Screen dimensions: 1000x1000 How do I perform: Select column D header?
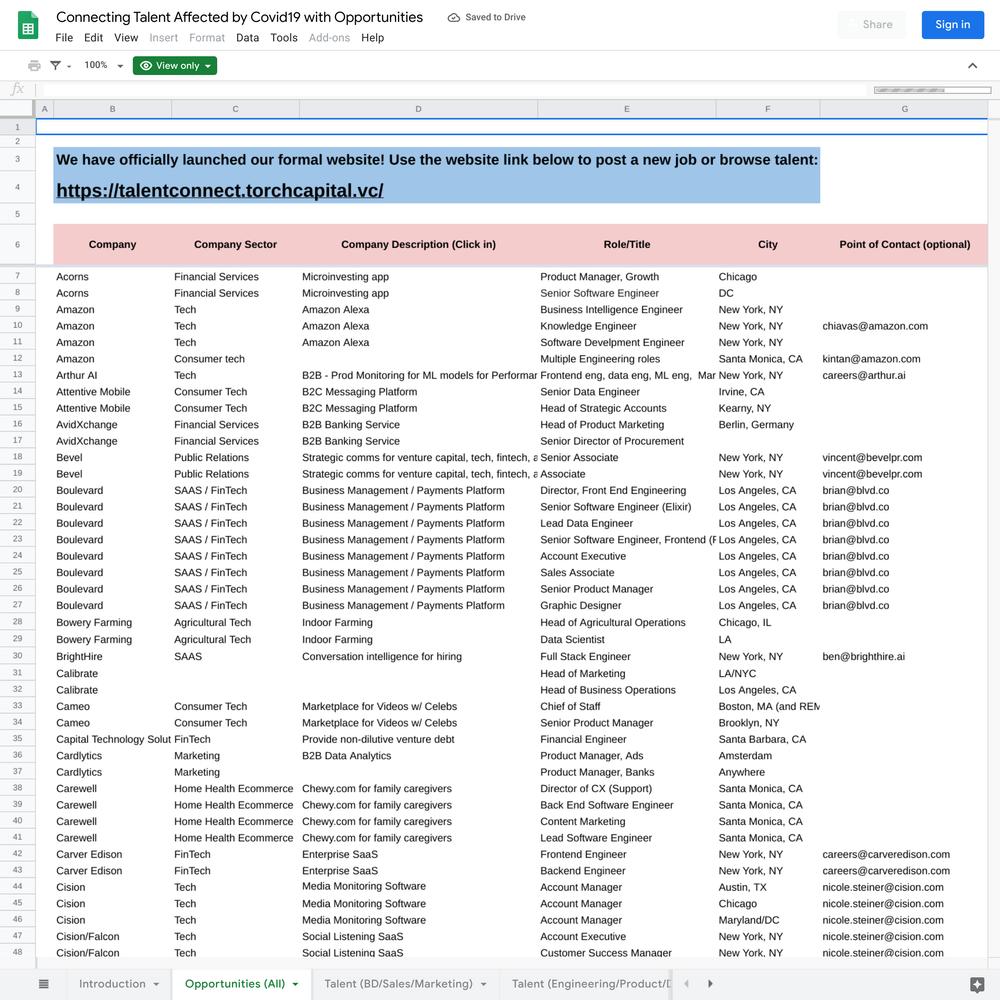pyautogui.click(x=418, y=109)
